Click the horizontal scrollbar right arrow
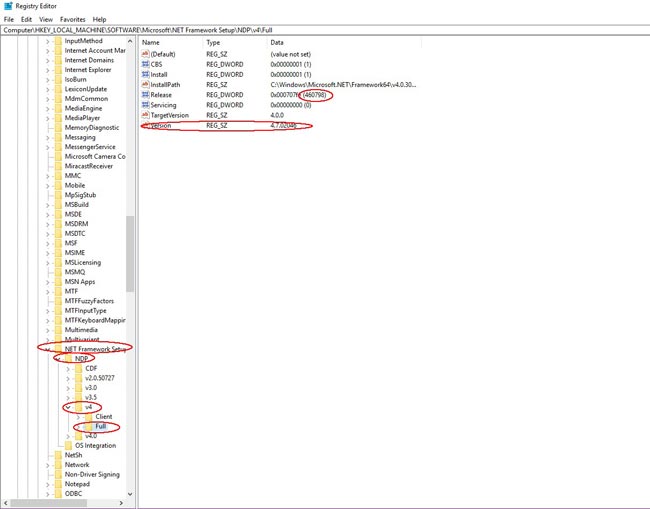650x509 pixels. [121, 503]
